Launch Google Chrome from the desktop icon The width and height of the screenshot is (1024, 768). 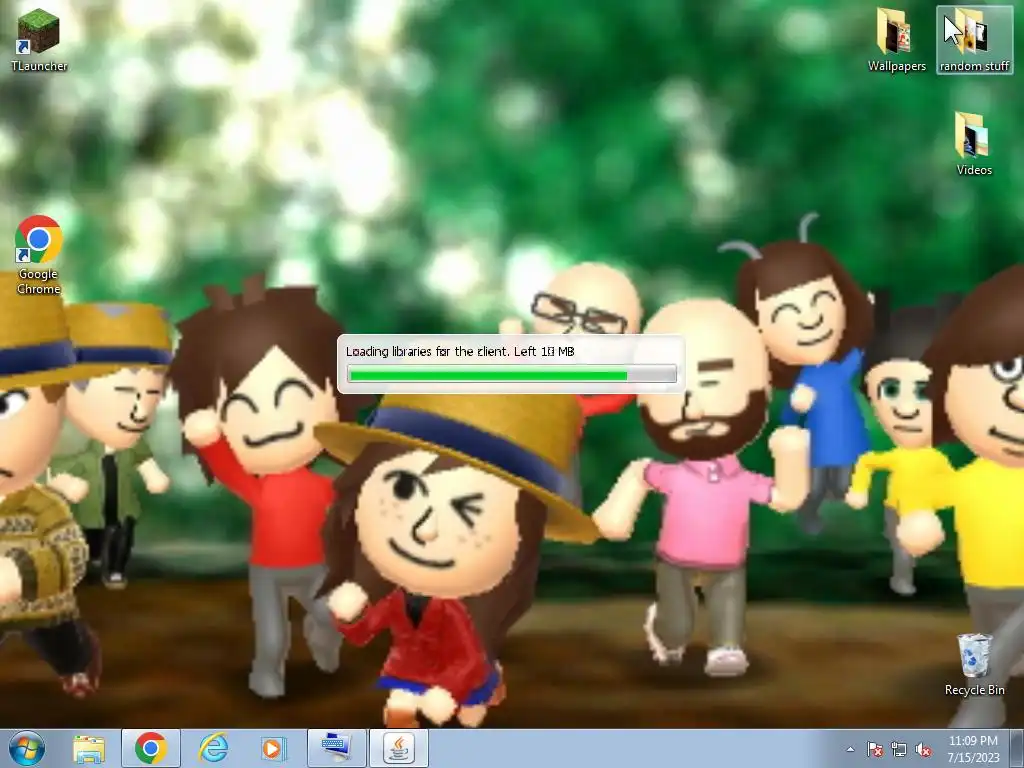(x=39, y=255)
